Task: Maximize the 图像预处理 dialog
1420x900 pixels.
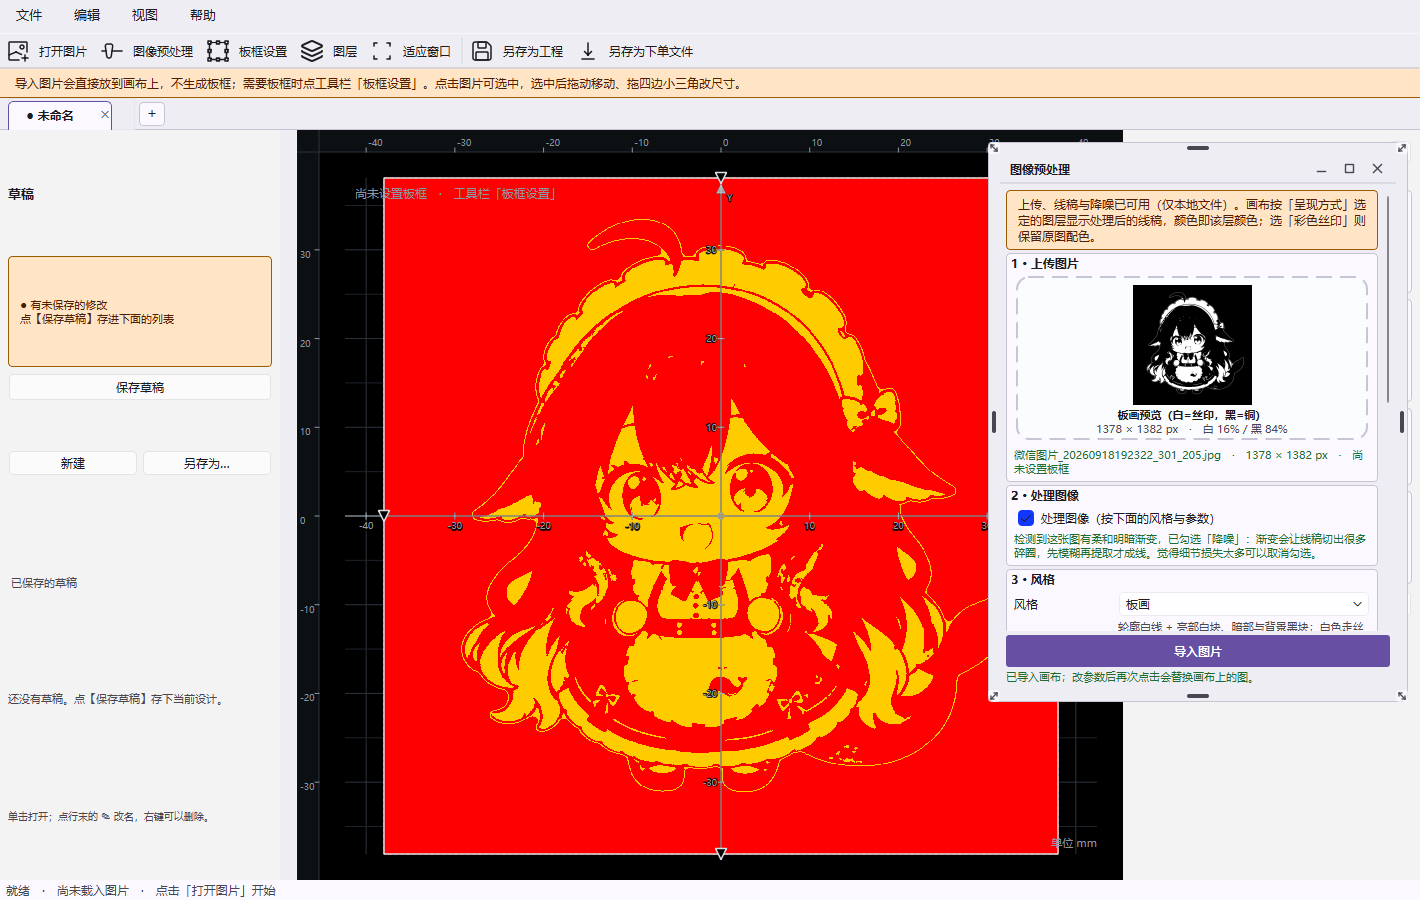Action: [1349, 169]
